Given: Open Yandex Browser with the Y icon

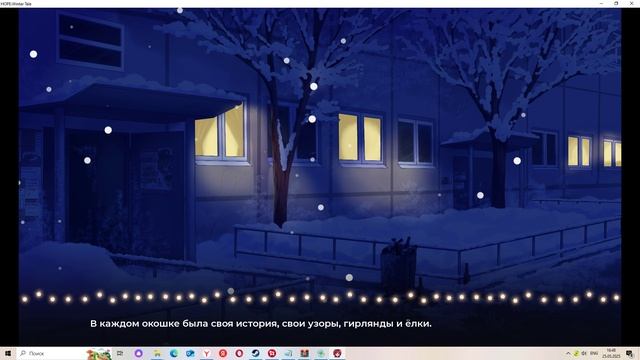Looking at the screenshot, I should tap(207, 353).
